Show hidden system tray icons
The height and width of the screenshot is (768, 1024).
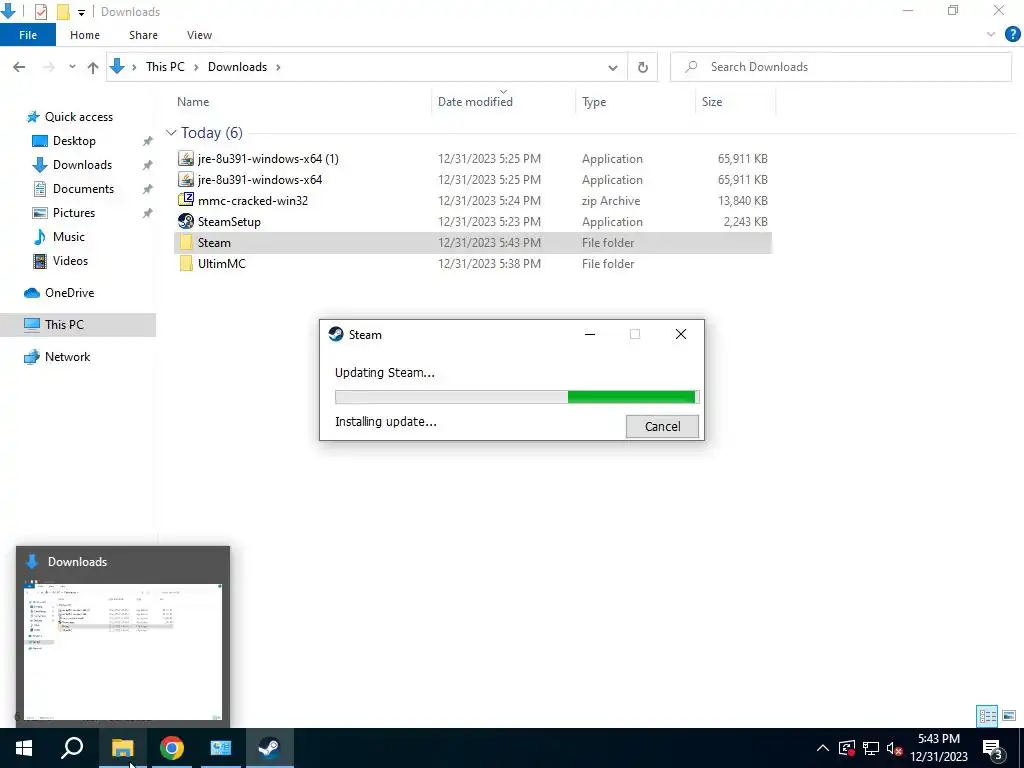click(823, 748)
